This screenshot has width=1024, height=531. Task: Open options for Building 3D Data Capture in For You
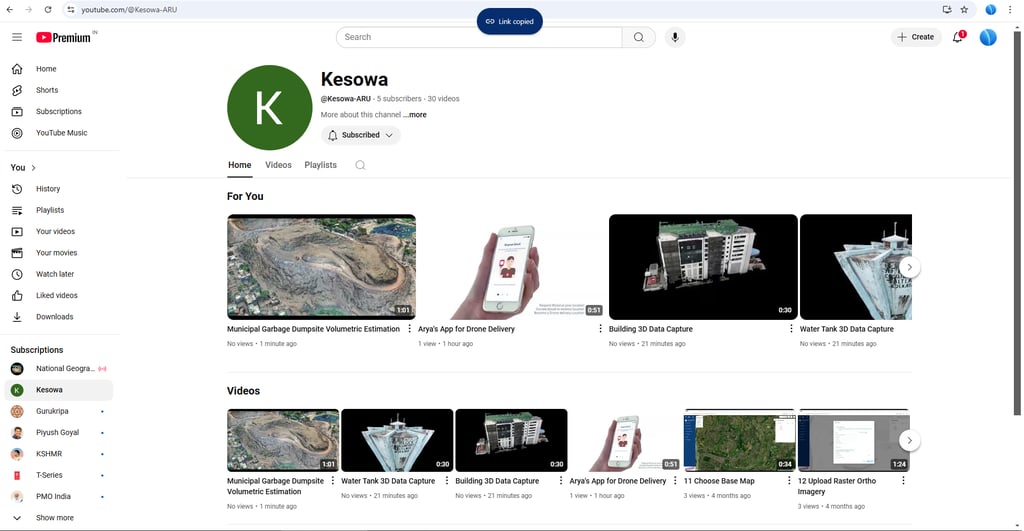[x=791, y=329]
